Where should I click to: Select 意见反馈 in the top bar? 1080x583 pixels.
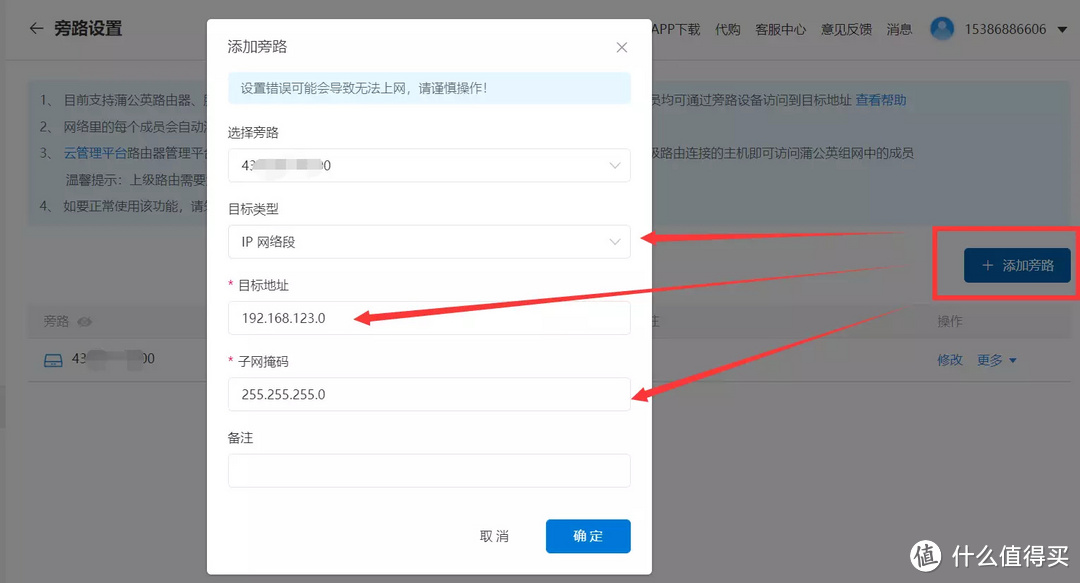point(846,29)
